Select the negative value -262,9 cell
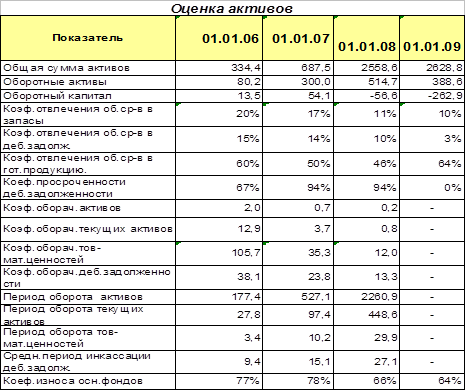Screen dimensions: 466x391 pos(432,96)
